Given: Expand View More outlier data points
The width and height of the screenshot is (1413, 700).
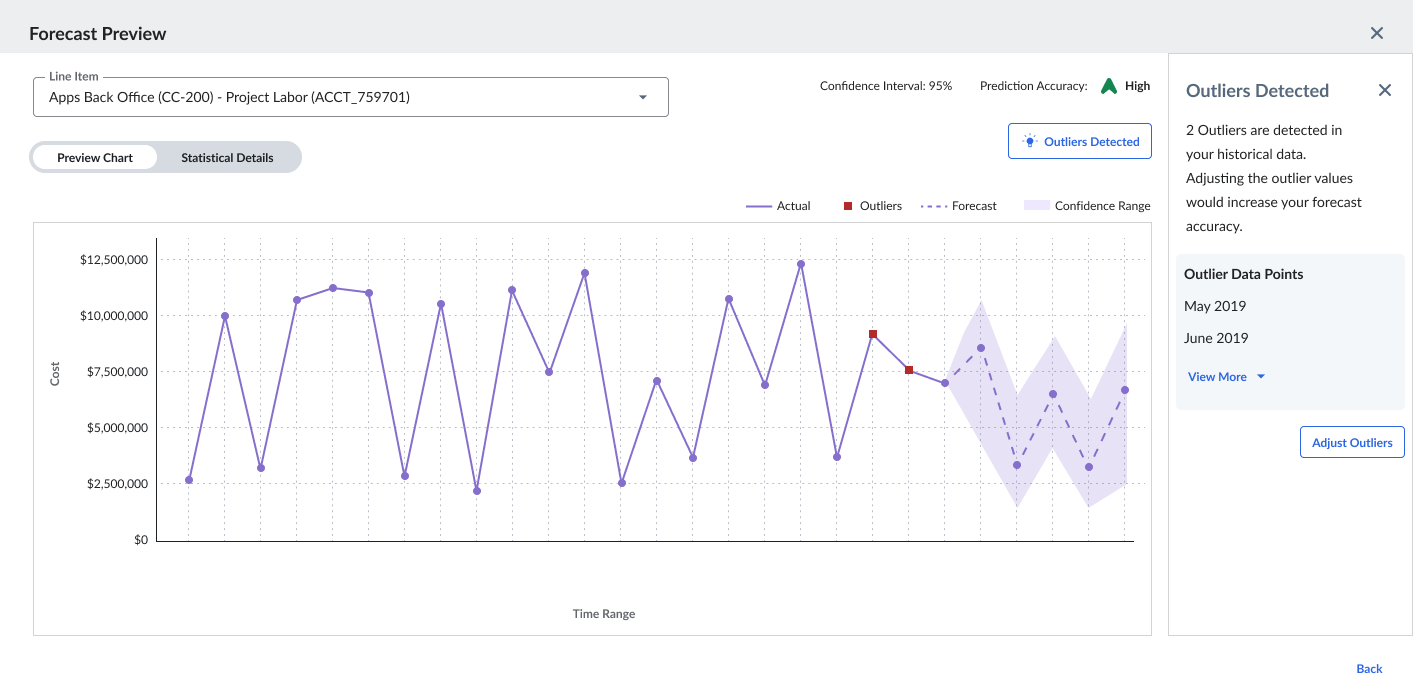Looking at the screenshot, I should click(1226, 377).
